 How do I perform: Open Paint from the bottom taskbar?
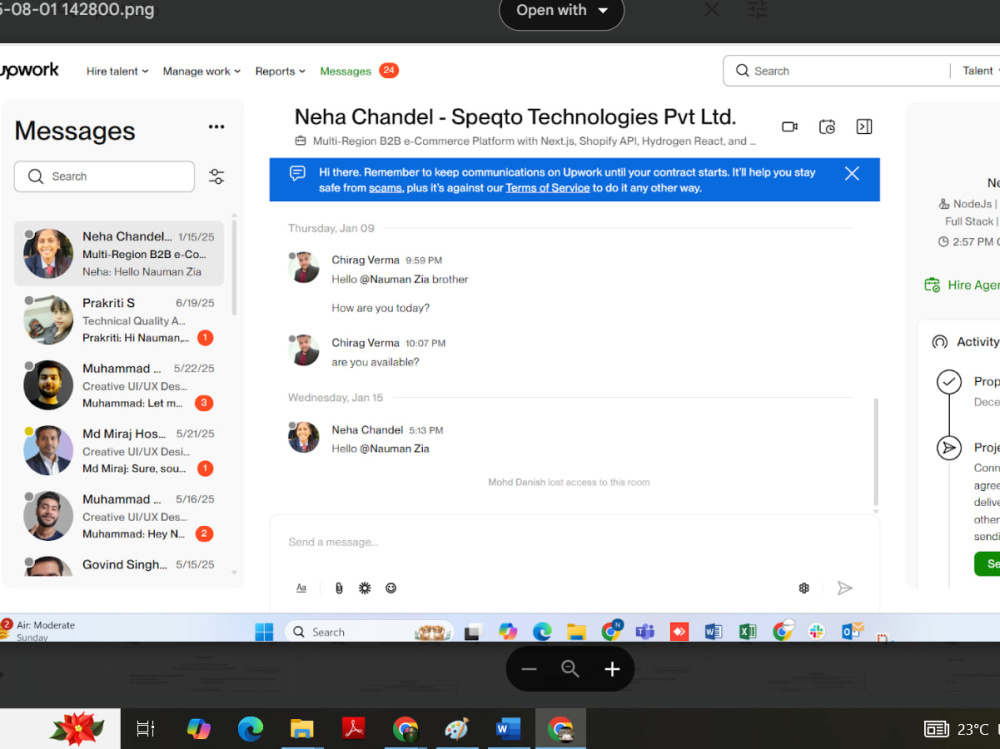(x=457, y=728)
